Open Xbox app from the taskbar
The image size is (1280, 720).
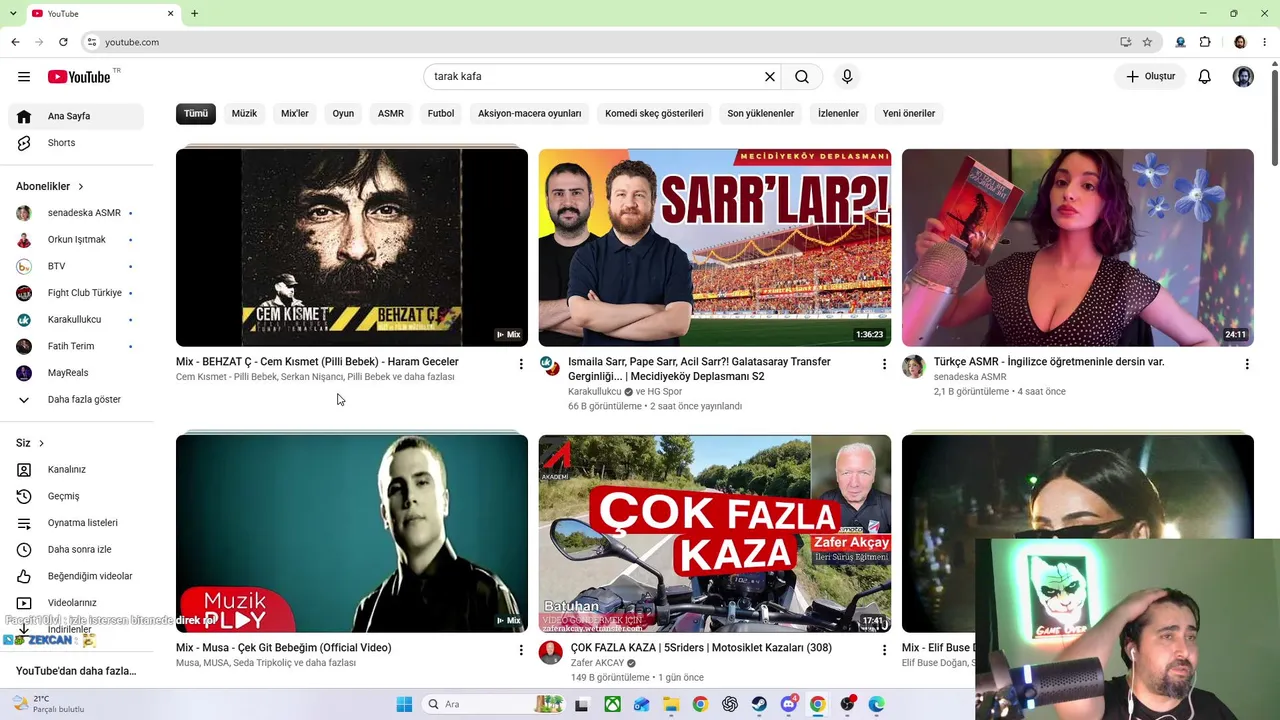click(612, 704)
